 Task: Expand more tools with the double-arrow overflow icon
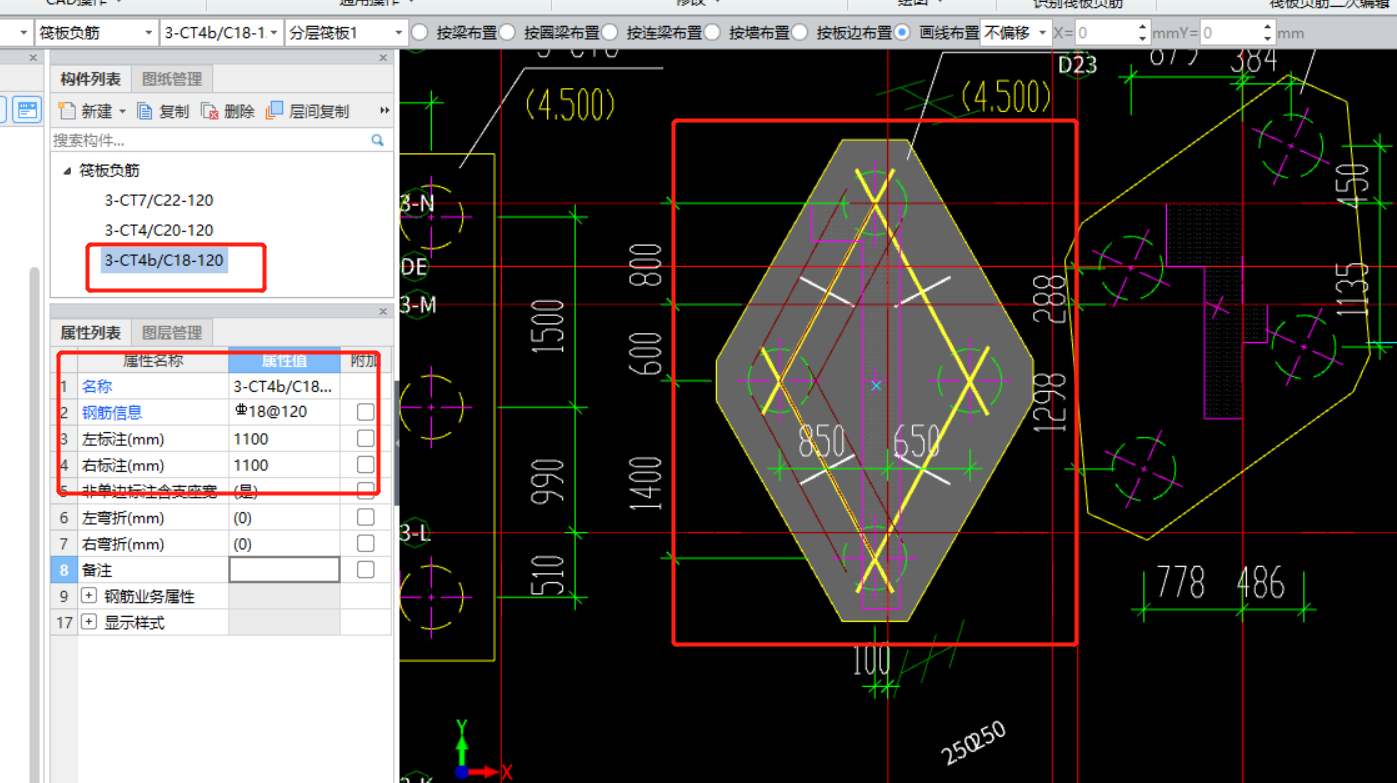(384, 111)
